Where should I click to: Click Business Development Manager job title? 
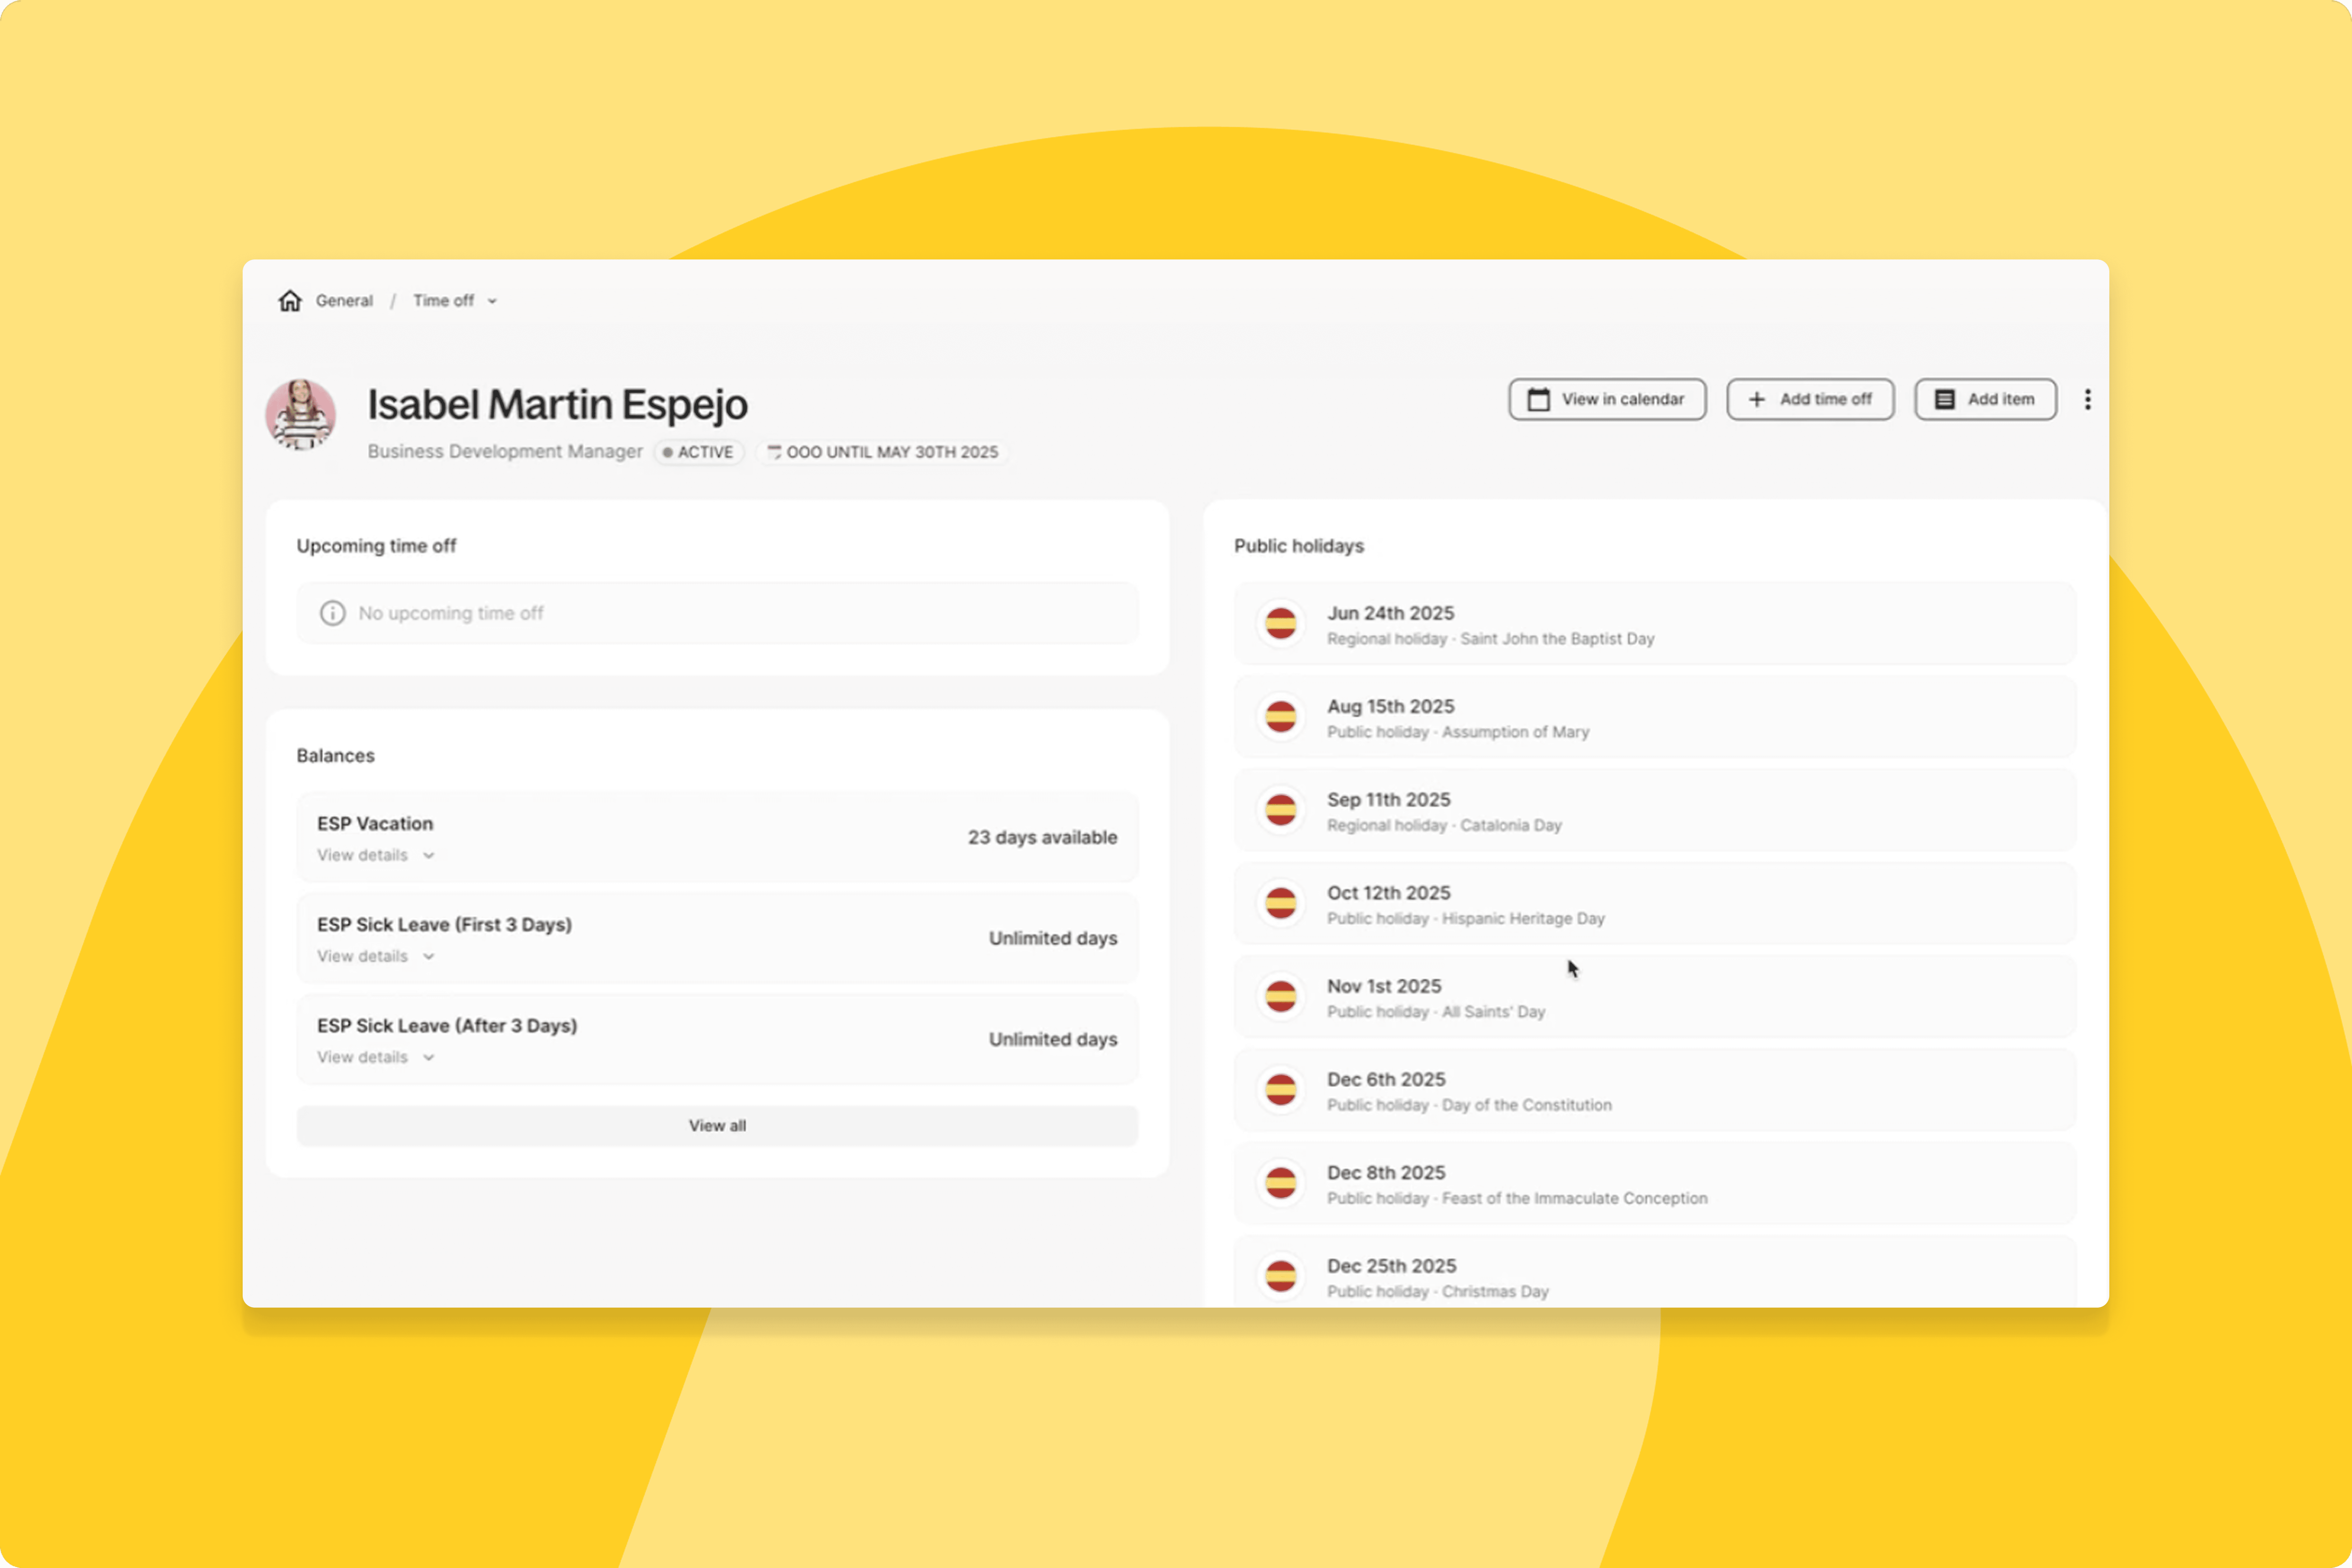(505, 452)
